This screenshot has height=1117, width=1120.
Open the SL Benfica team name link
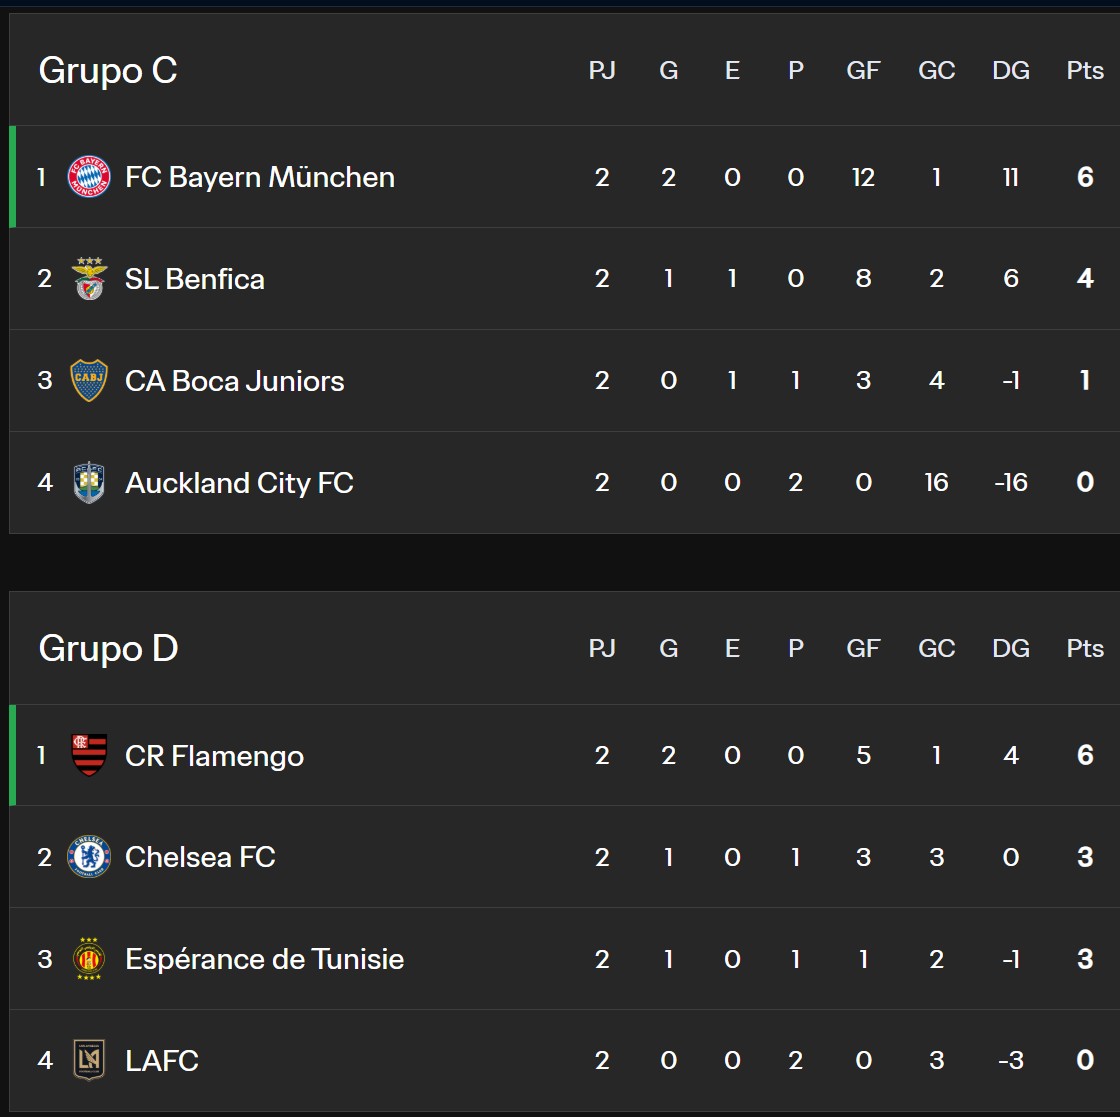tap(194, 279)
